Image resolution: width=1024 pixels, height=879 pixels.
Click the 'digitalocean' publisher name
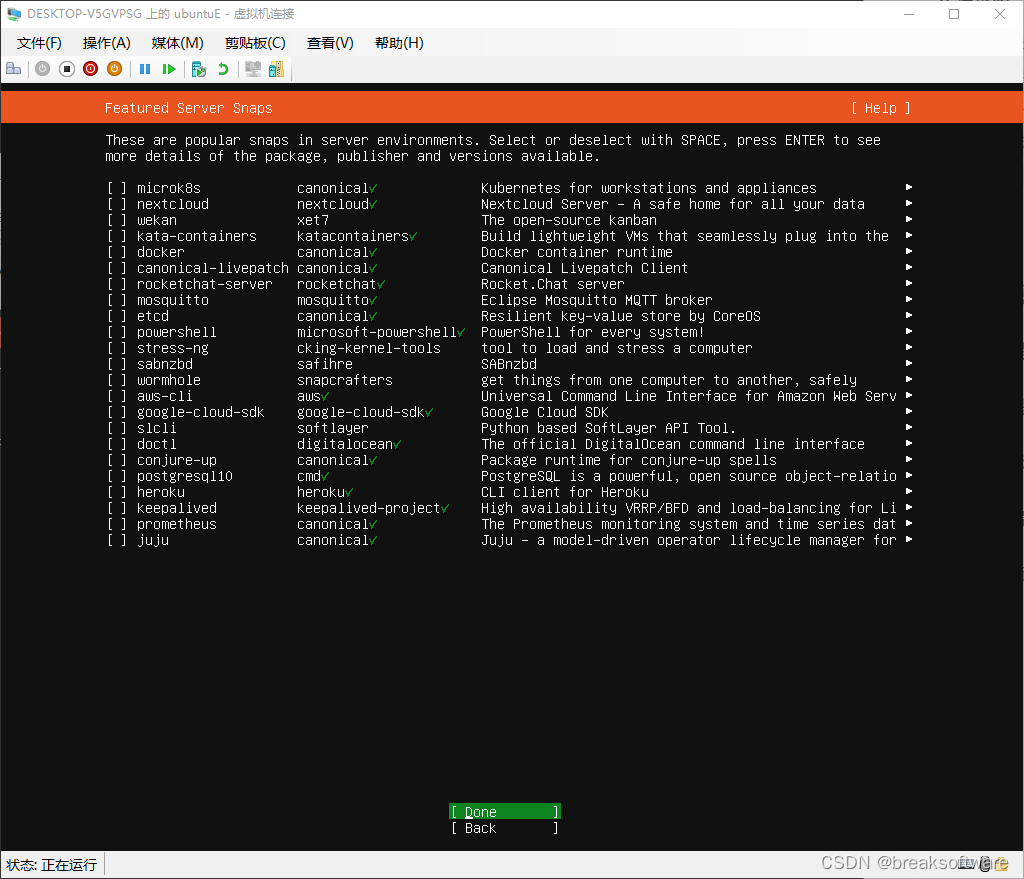pyautogui.click(x=345, y=444)
